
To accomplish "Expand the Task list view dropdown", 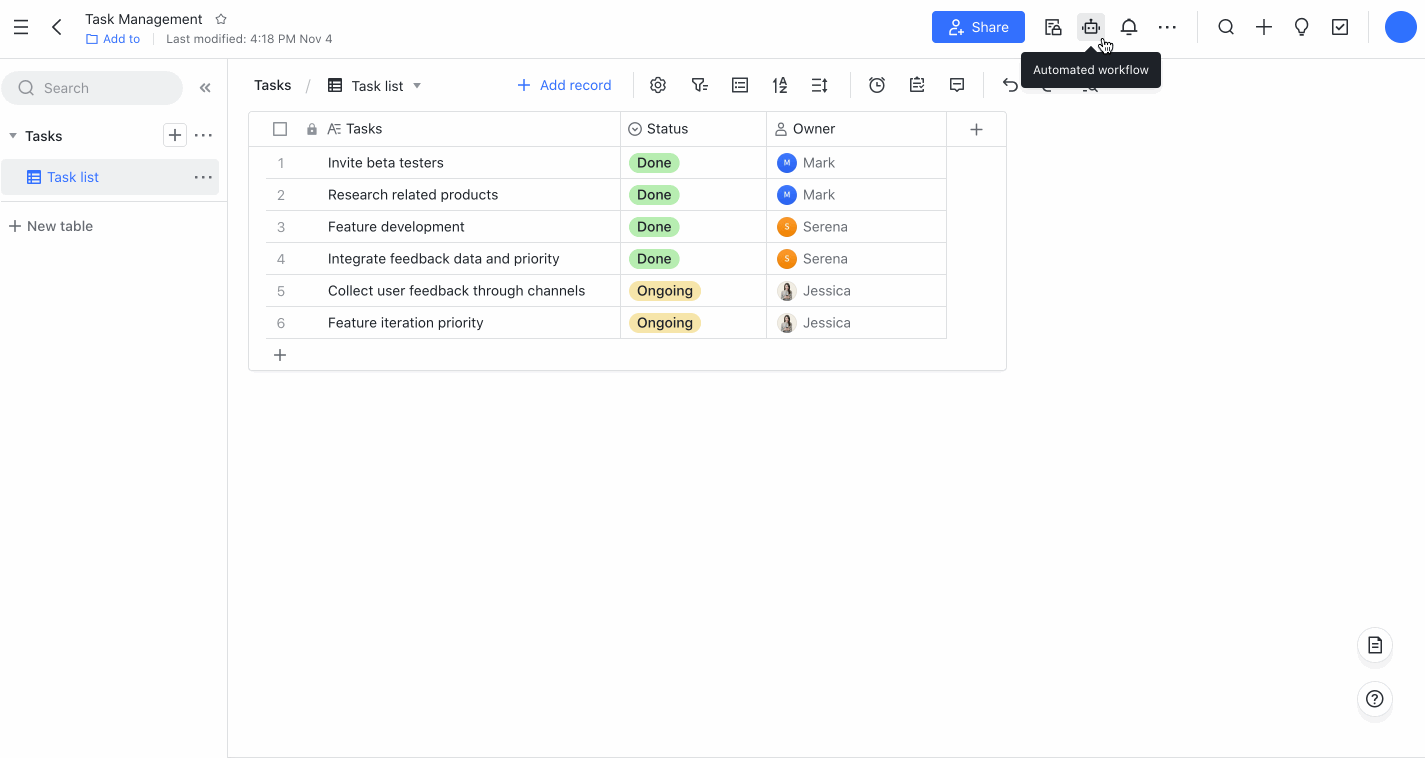I will (x=417, y=85).
